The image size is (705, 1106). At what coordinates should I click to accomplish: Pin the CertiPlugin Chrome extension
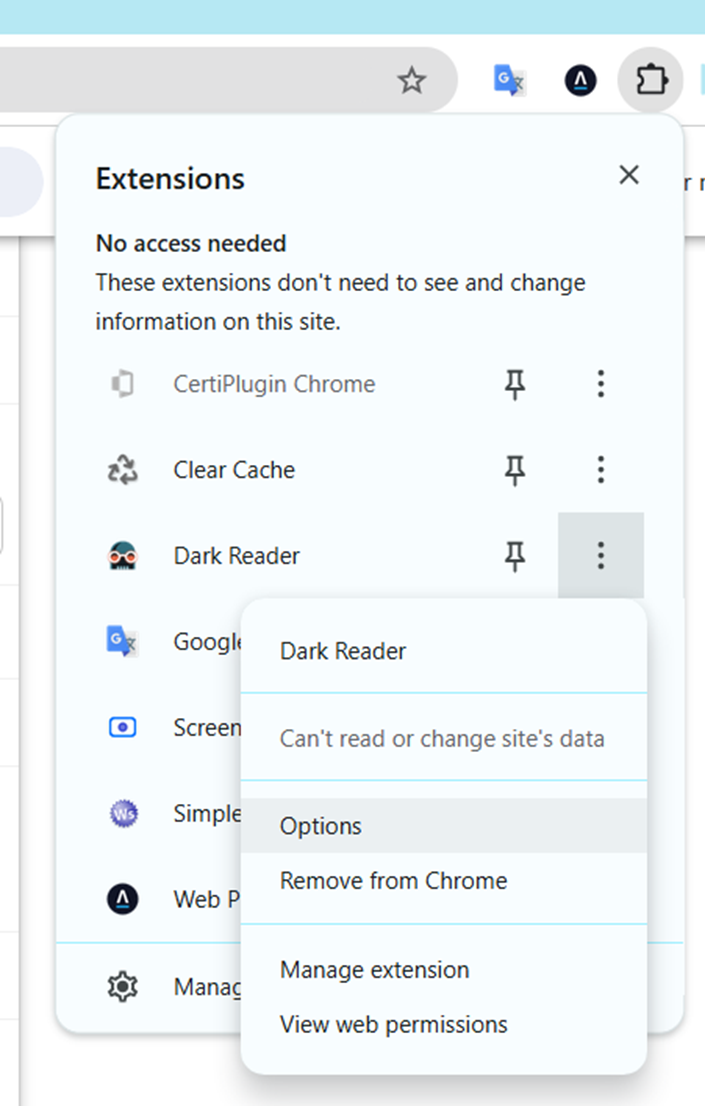[x=515, y=384]
